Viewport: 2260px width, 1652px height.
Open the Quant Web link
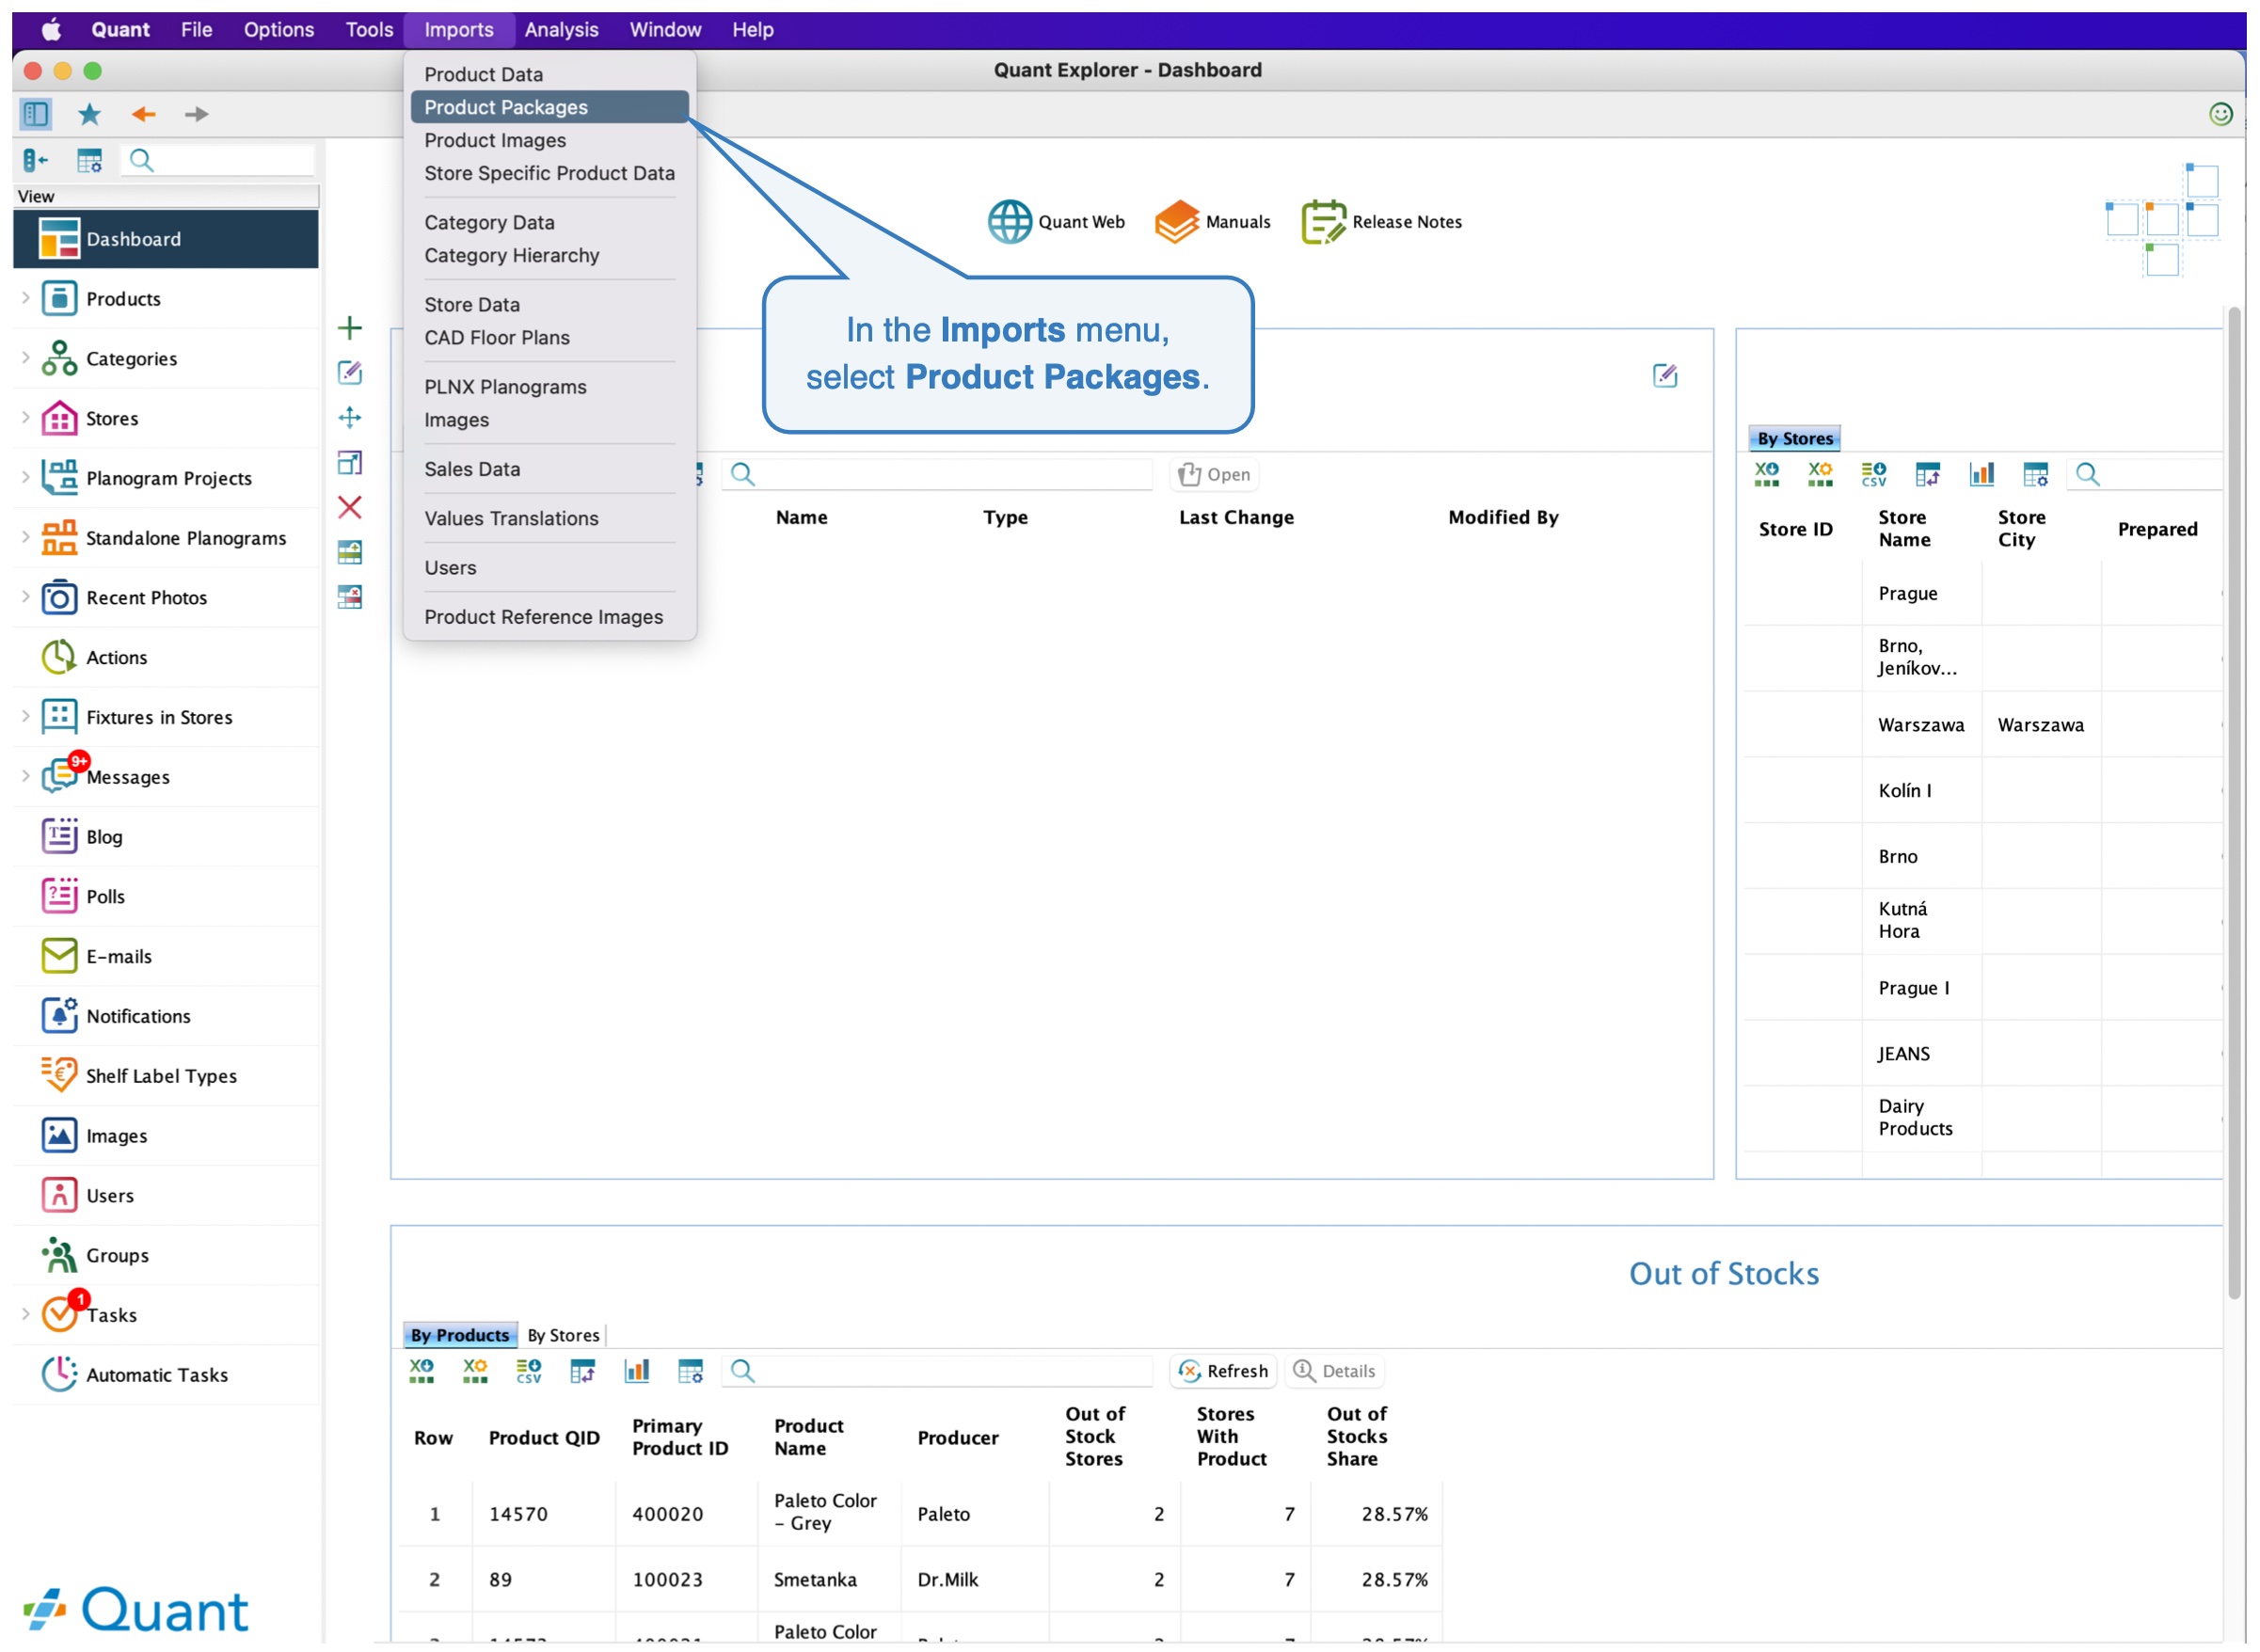(x=1056, y=222)
